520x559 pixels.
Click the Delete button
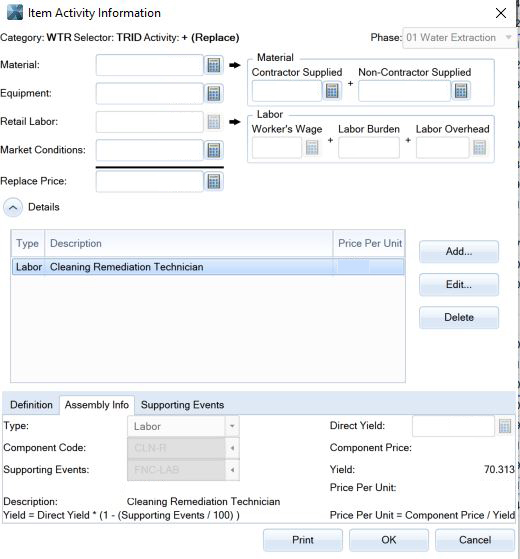459,317
